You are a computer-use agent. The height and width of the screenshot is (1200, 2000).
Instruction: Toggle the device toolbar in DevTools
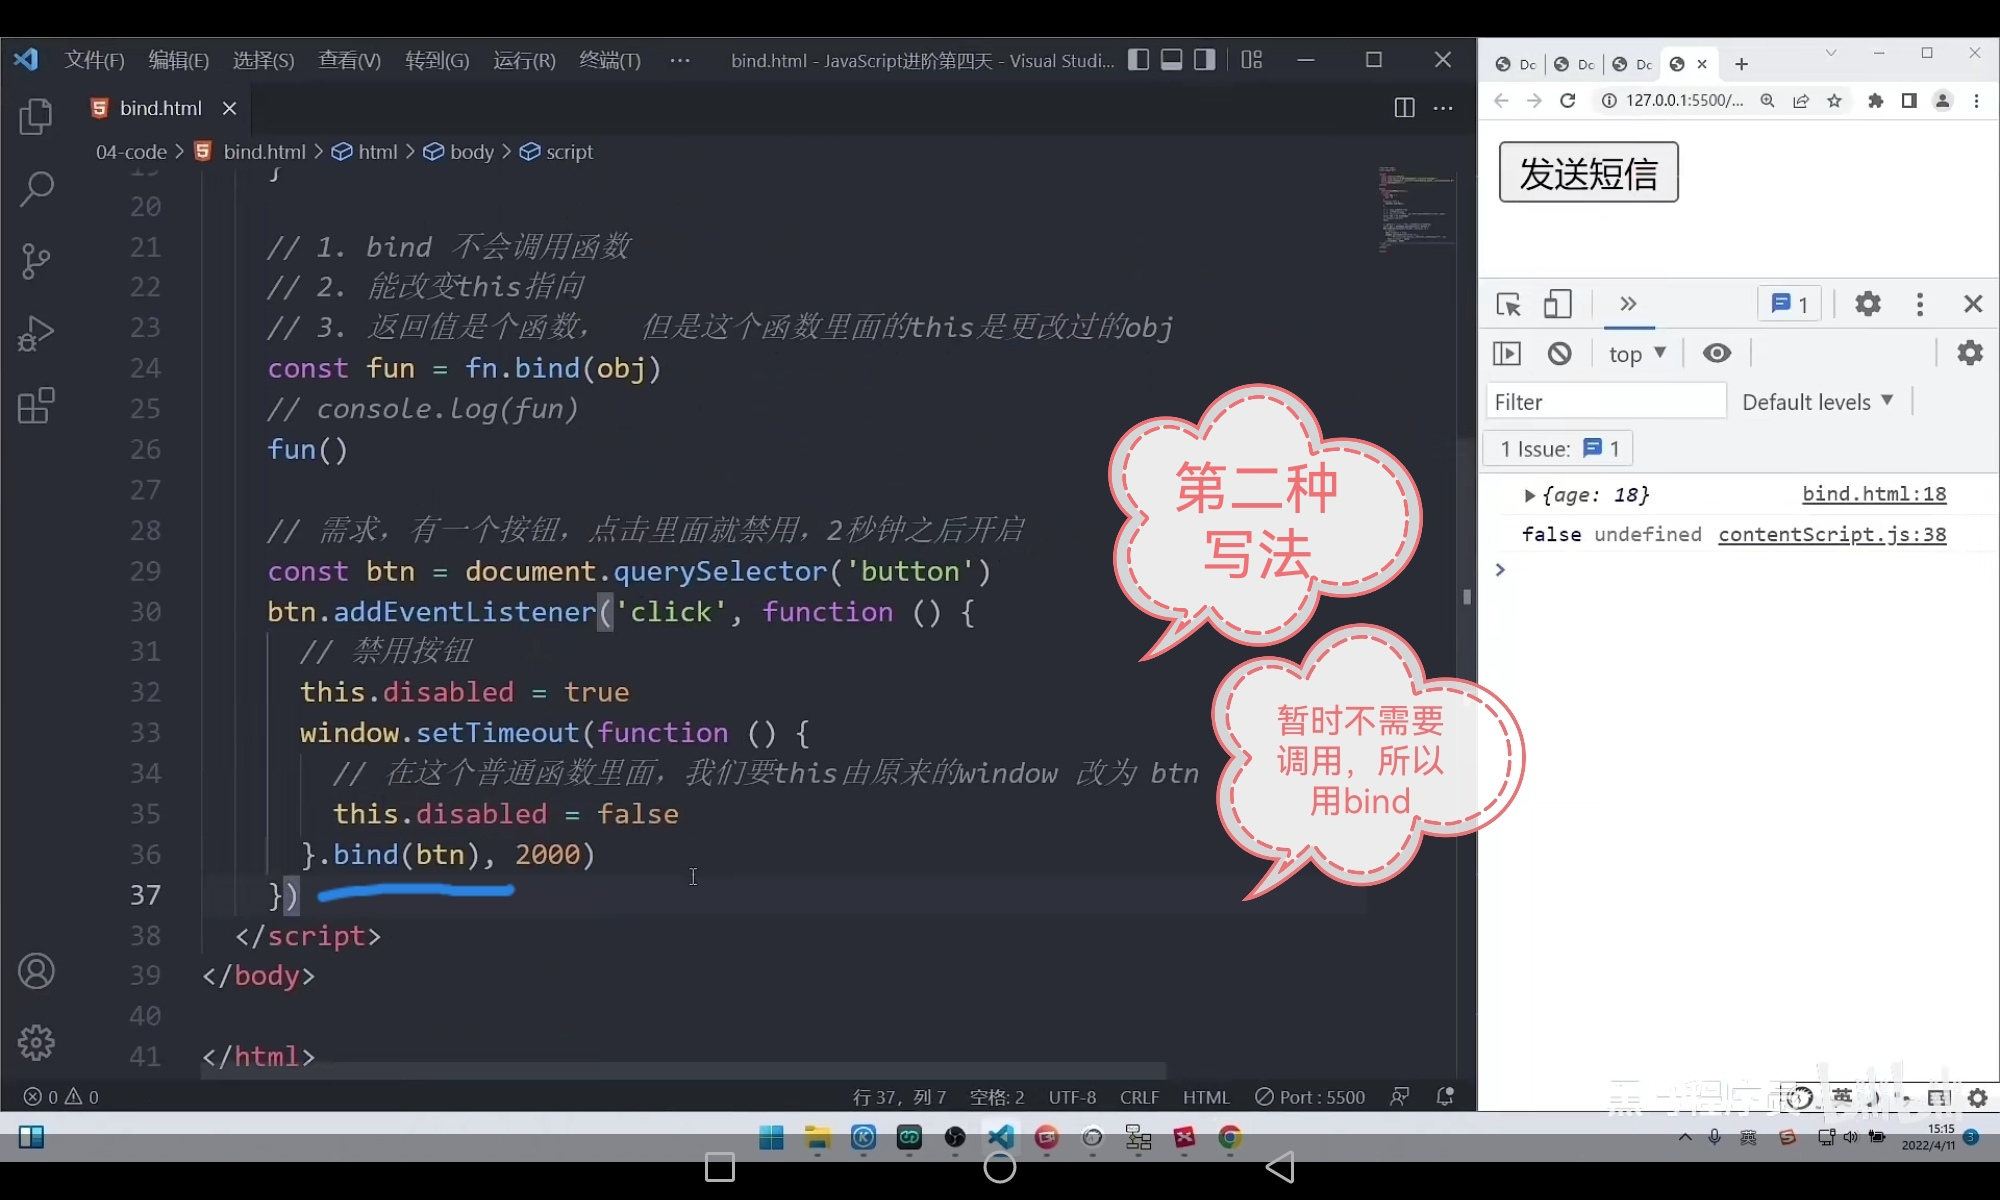(1557, 304)
